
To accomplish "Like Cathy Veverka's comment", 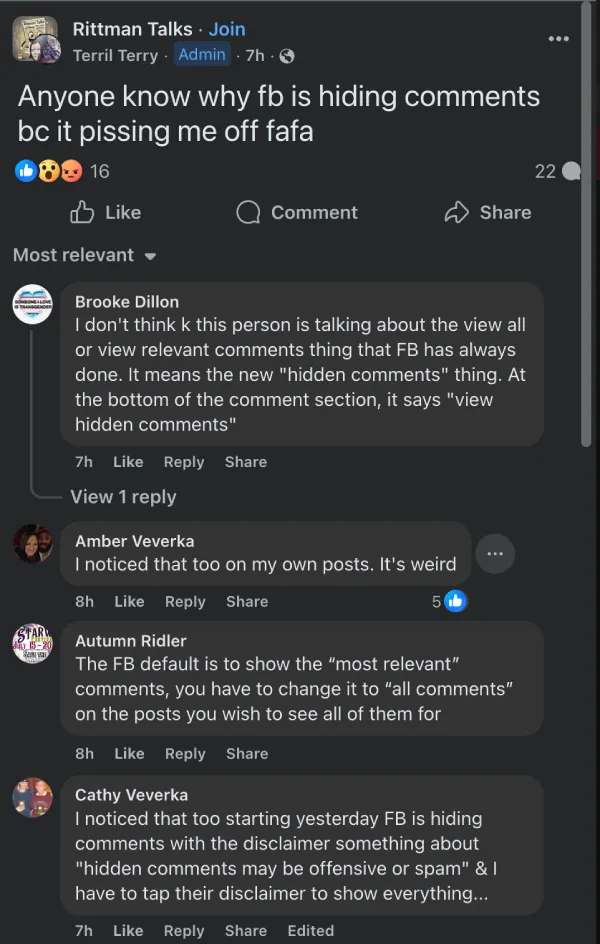I will (x=129, y=930).
